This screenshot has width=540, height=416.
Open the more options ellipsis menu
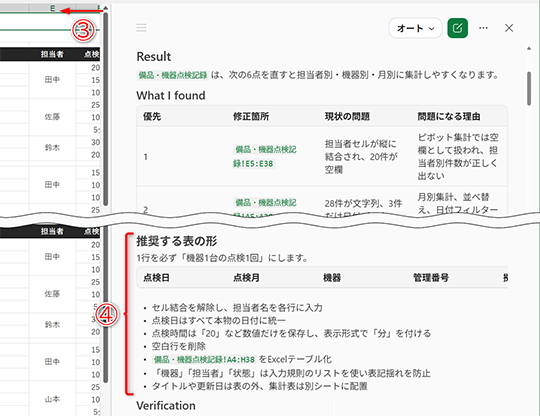tap(483, 28)
